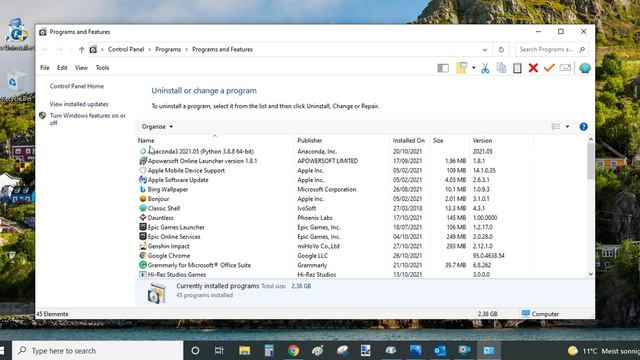Open the File menu
Screen dimensions: 640x360
click(x=45, y=68)
